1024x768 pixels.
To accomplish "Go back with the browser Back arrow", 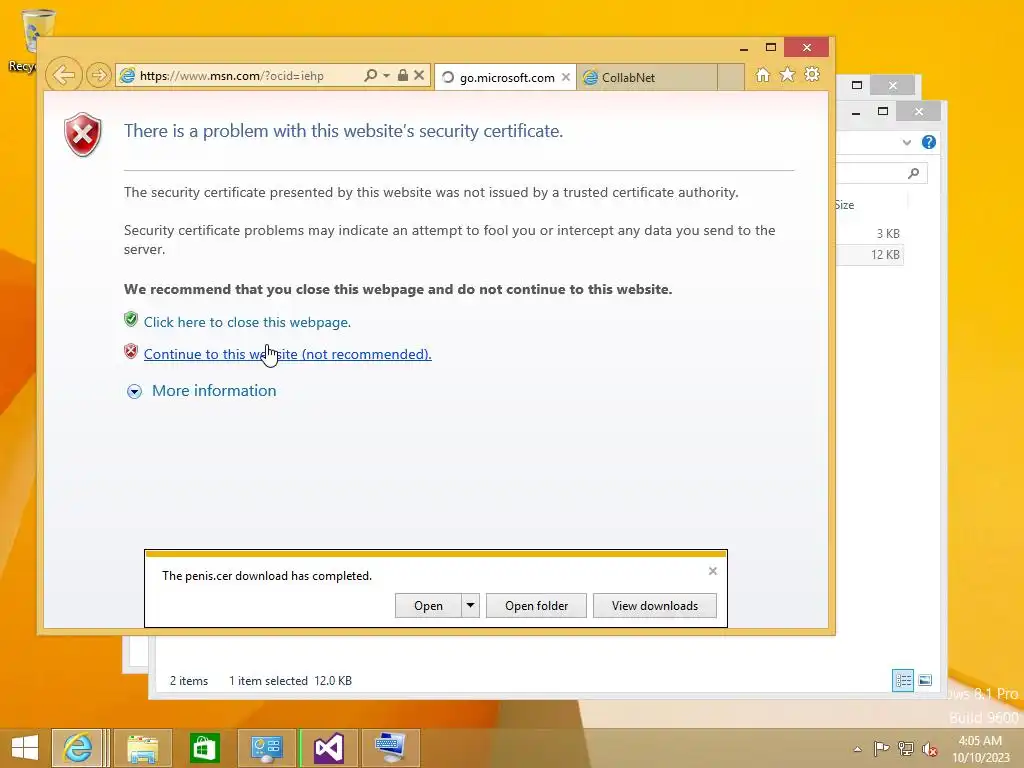I will pyautogui.click(x=64, y=75).
